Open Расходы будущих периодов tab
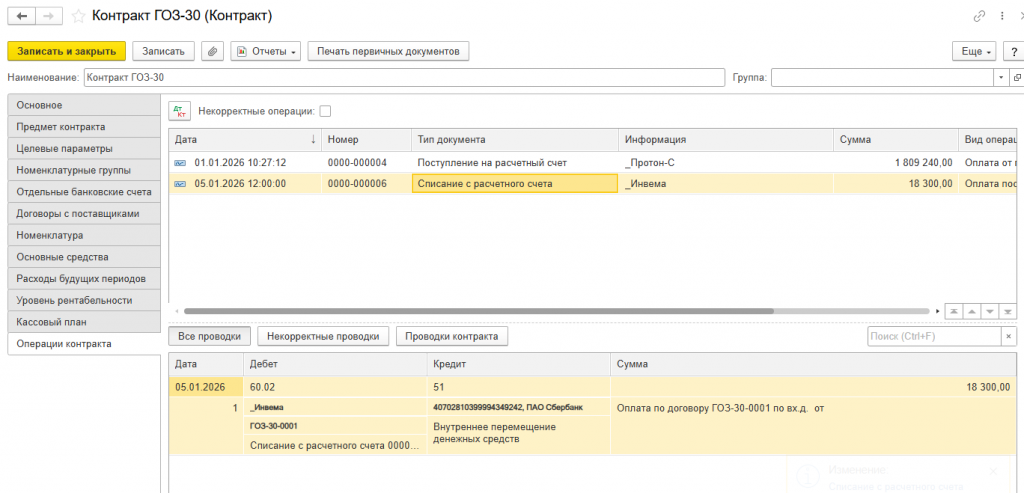 coord(84,279)
